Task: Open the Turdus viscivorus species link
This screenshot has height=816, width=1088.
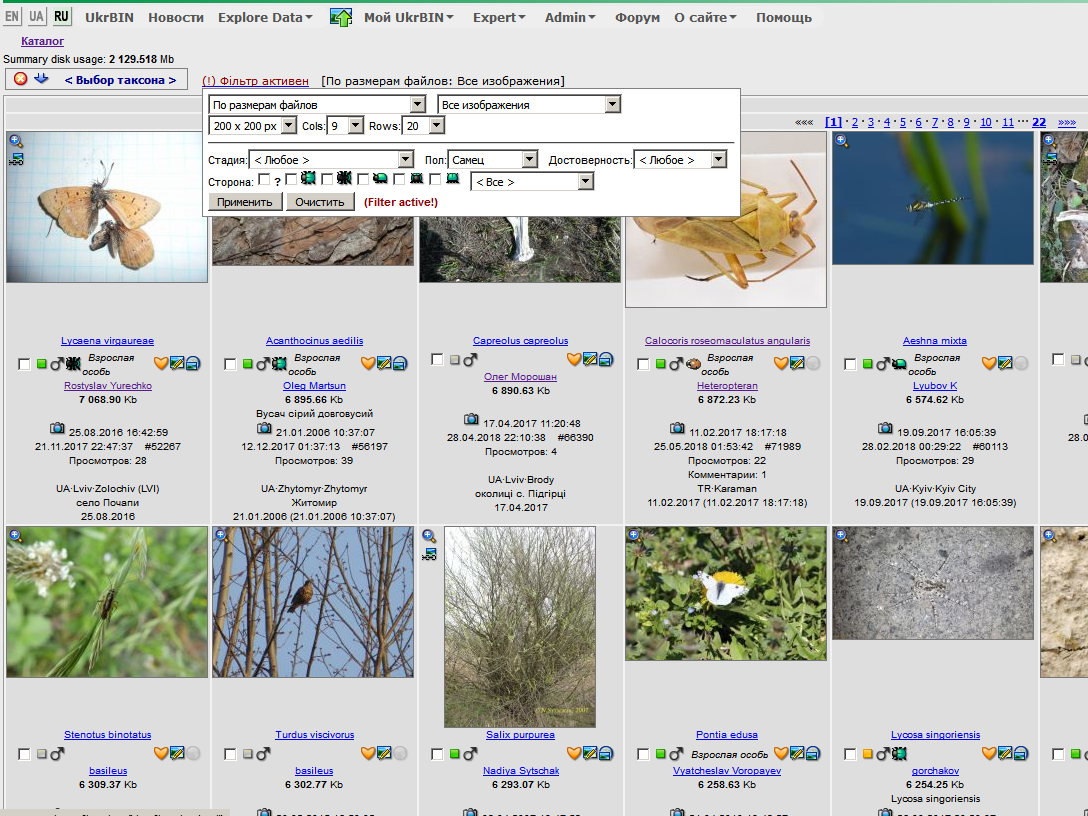Action: (314, 735)
